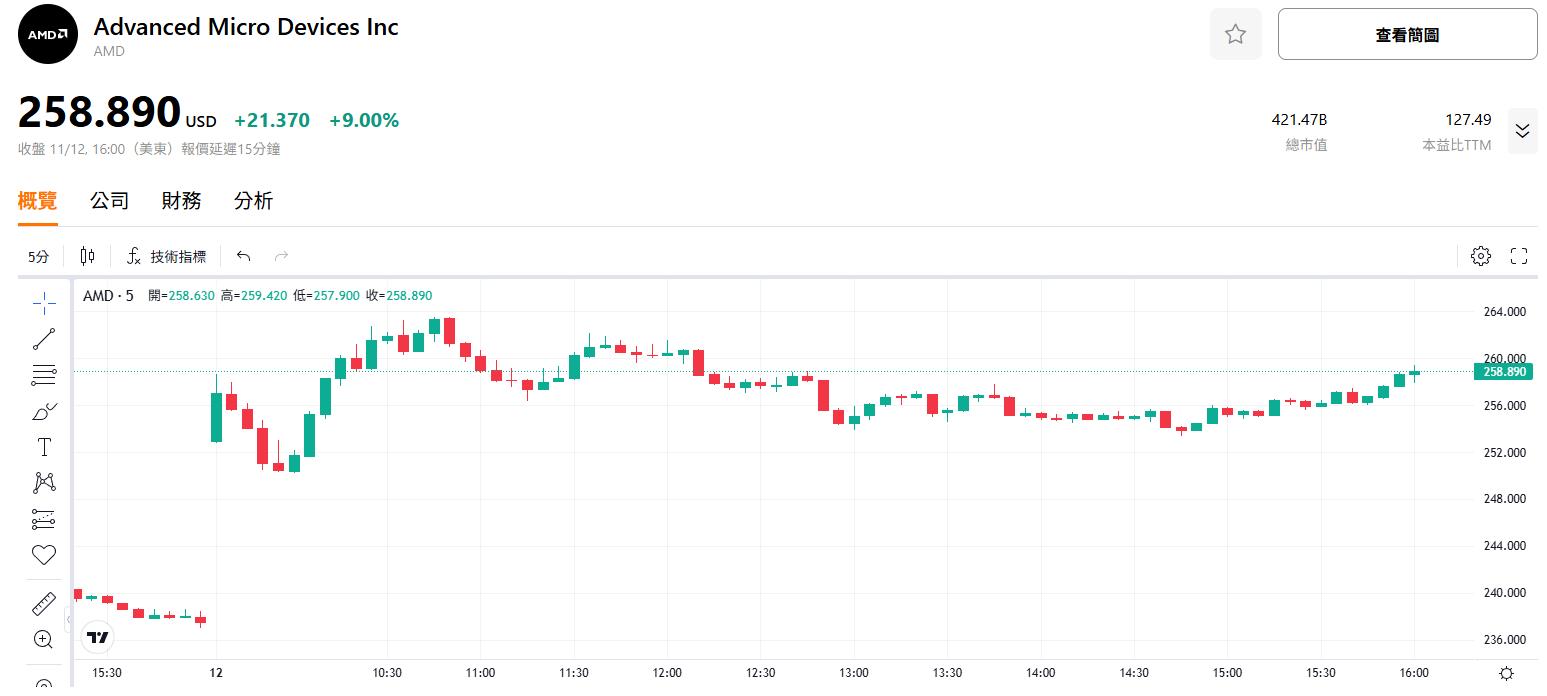Open the candlestick chart style menu

[x=88, y=256]
